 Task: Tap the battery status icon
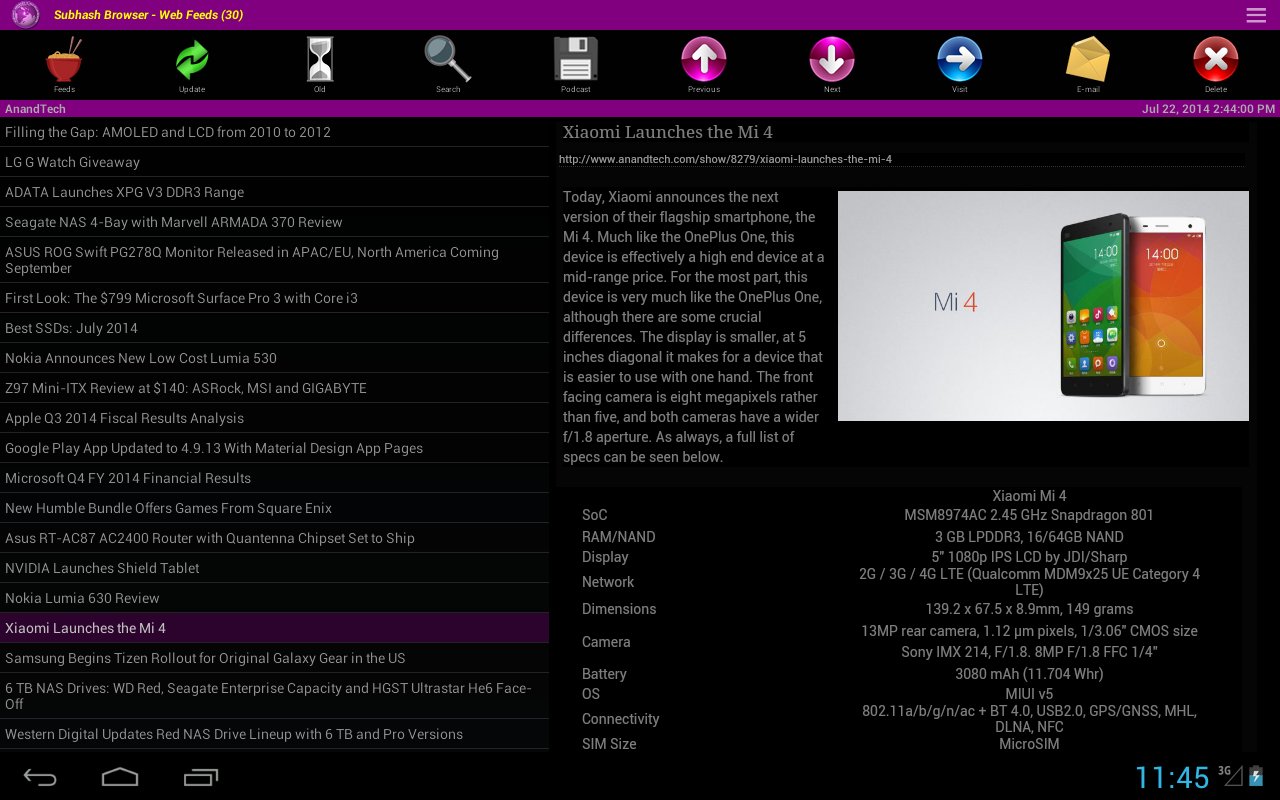coord(1257,776)
